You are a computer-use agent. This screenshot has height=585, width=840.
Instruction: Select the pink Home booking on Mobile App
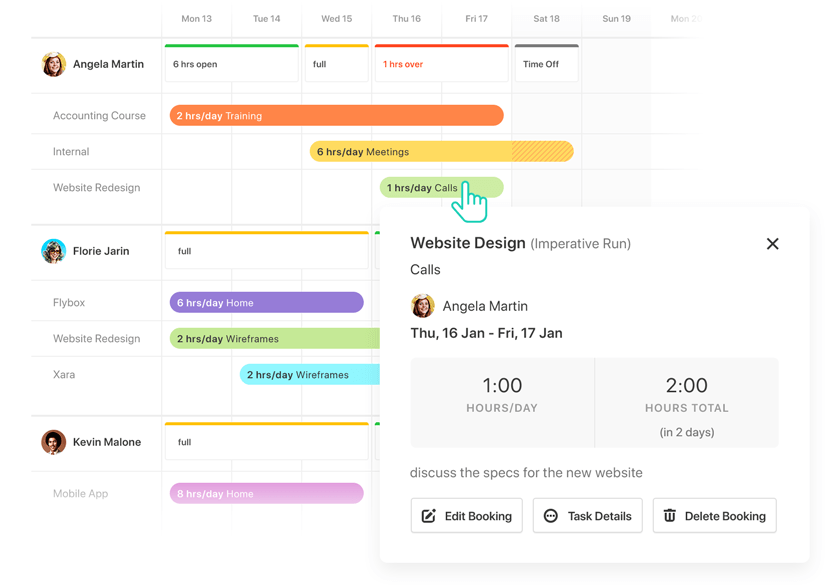265,493
